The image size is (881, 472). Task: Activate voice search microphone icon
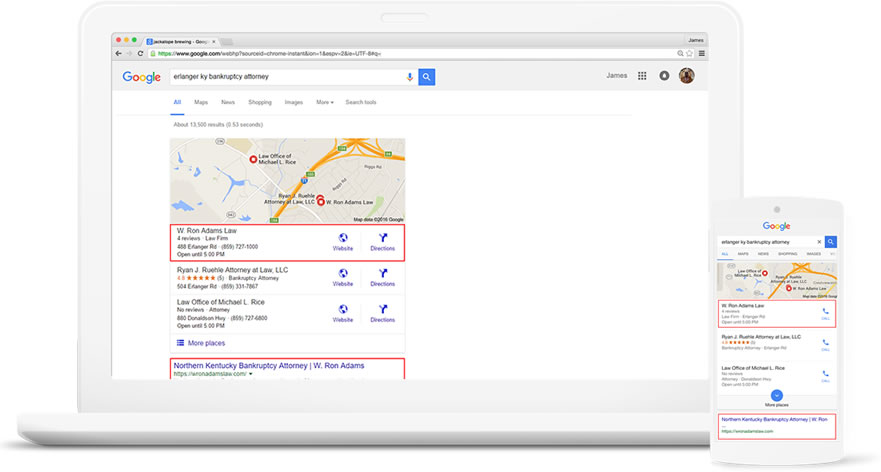click(x=410, y=76)
